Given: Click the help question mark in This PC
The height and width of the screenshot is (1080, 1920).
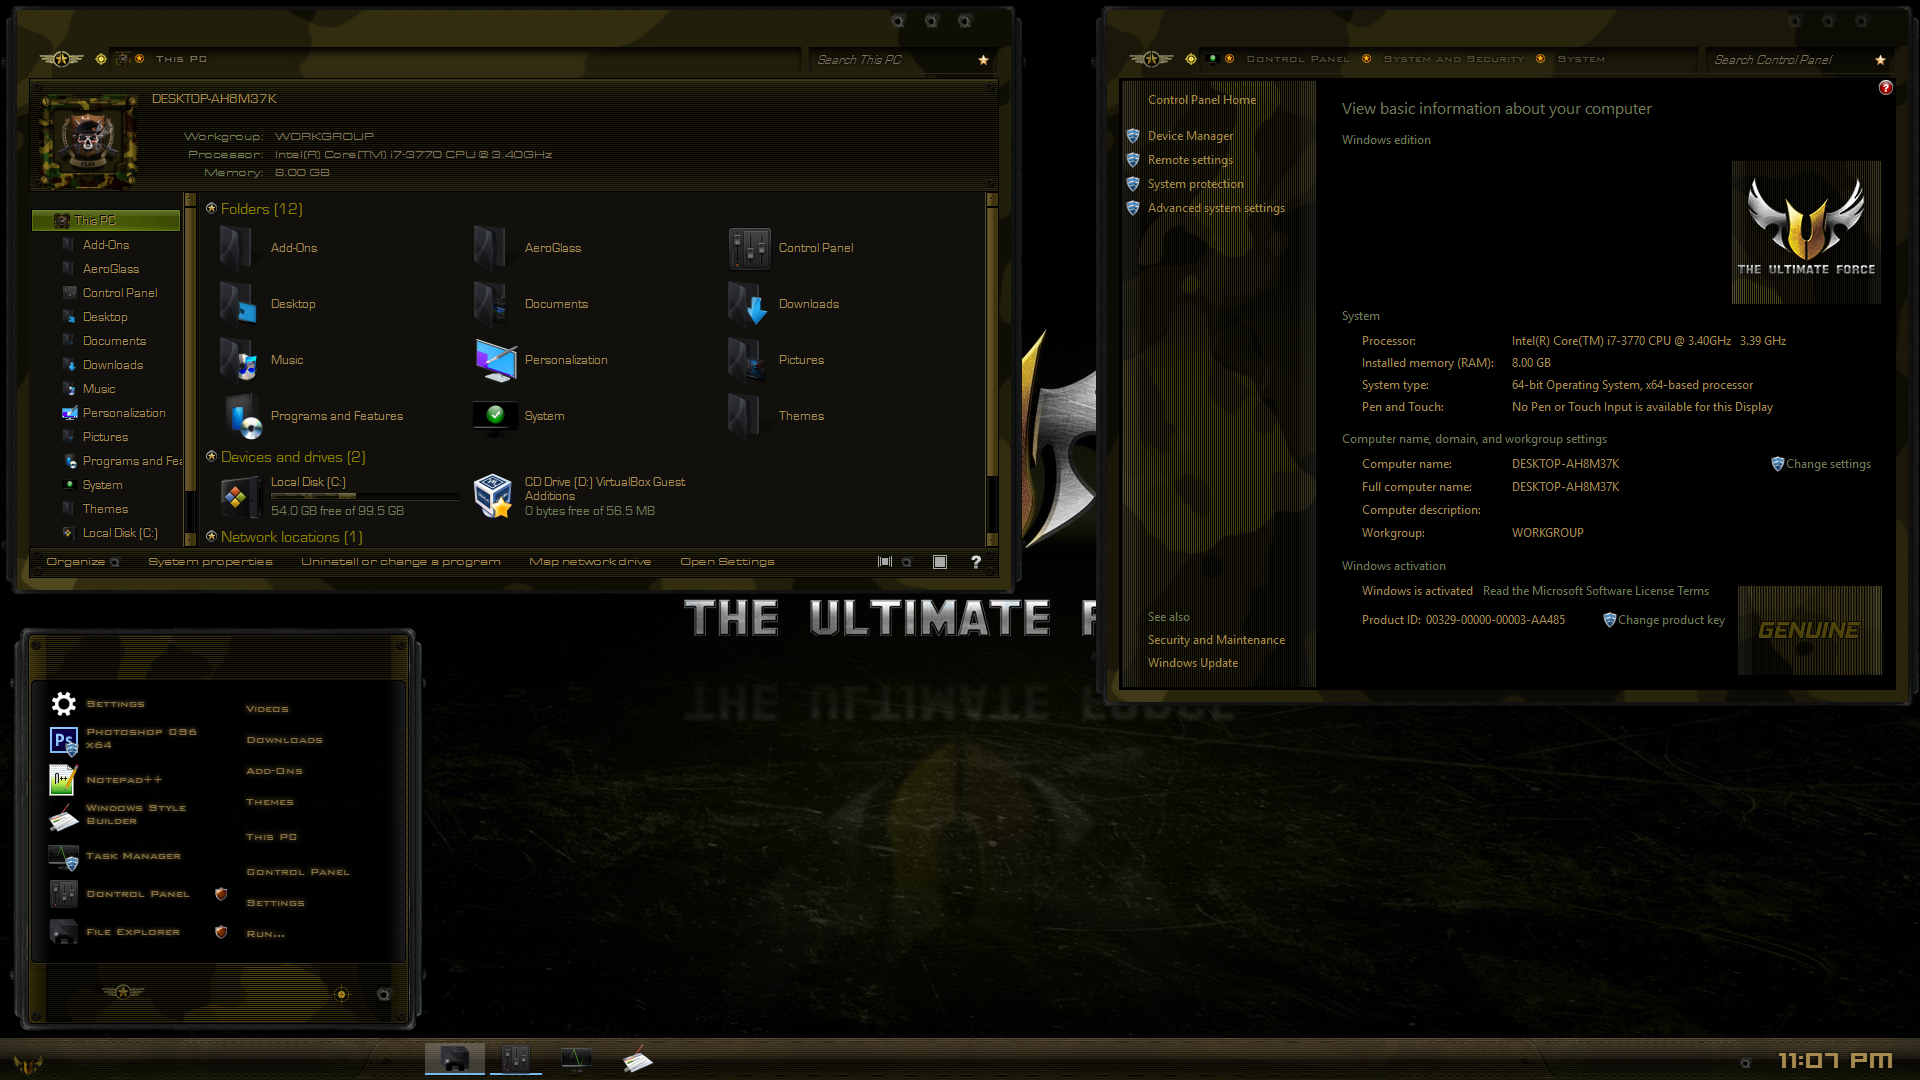Looking at the screenshot, I should click(x=976, y=562).
